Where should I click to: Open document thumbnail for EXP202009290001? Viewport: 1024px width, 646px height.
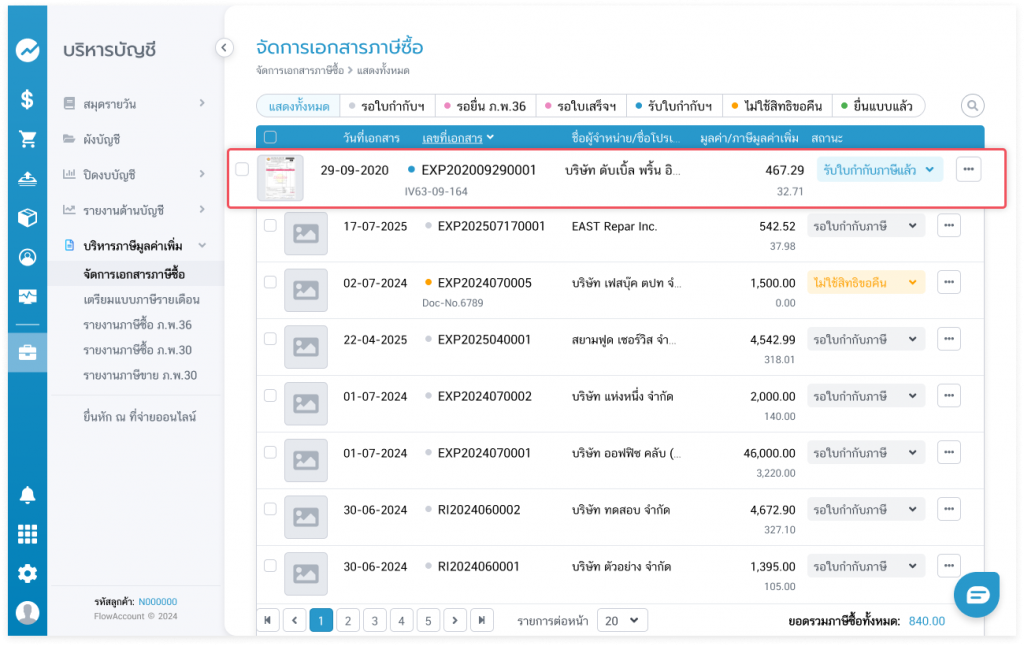[x=280, y=178]
